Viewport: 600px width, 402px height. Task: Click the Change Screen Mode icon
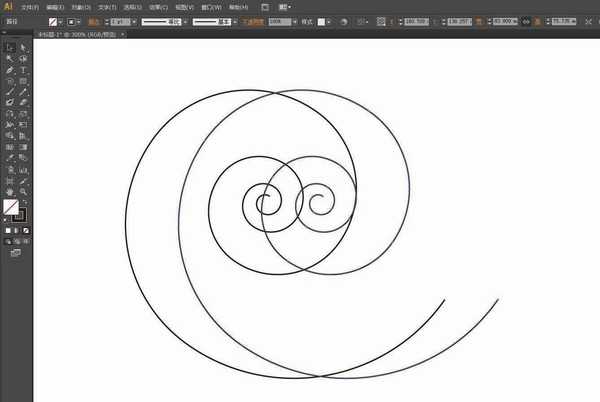(15, 254)
